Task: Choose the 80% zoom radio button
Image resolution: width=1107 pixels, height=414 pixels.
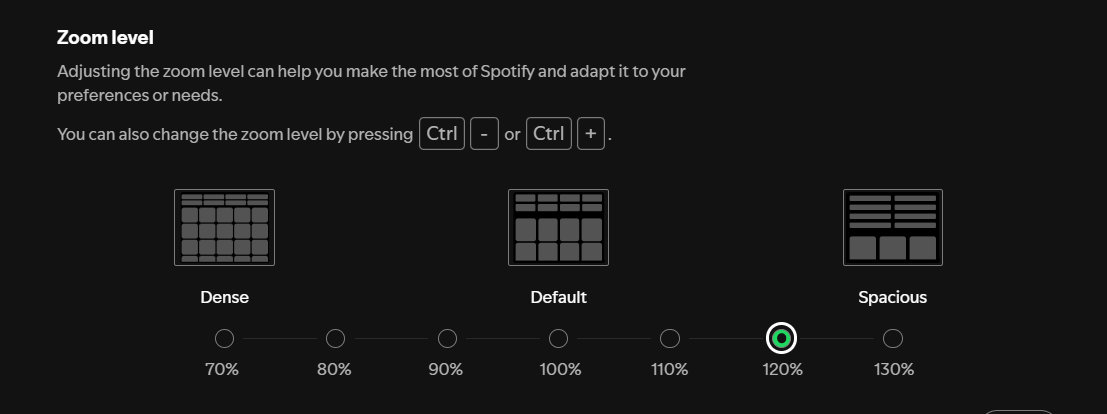Action: point(335,339)
